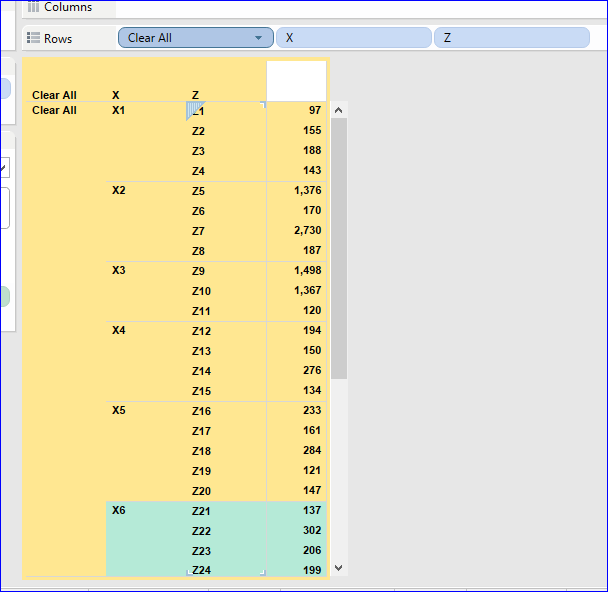The image size is (608, 592).
Task: Select the value 97 cell
Action: 315,110
